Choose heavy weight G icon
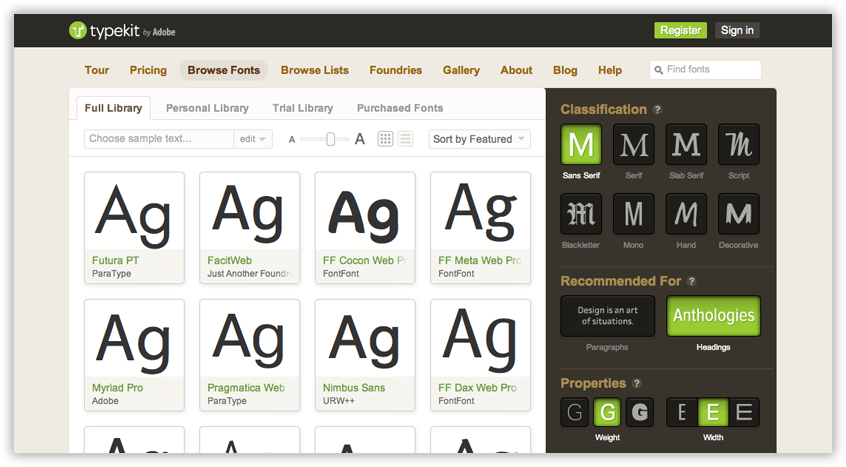Image resolution: width=846 pixels, height=467 pixels. click(640, 413)
